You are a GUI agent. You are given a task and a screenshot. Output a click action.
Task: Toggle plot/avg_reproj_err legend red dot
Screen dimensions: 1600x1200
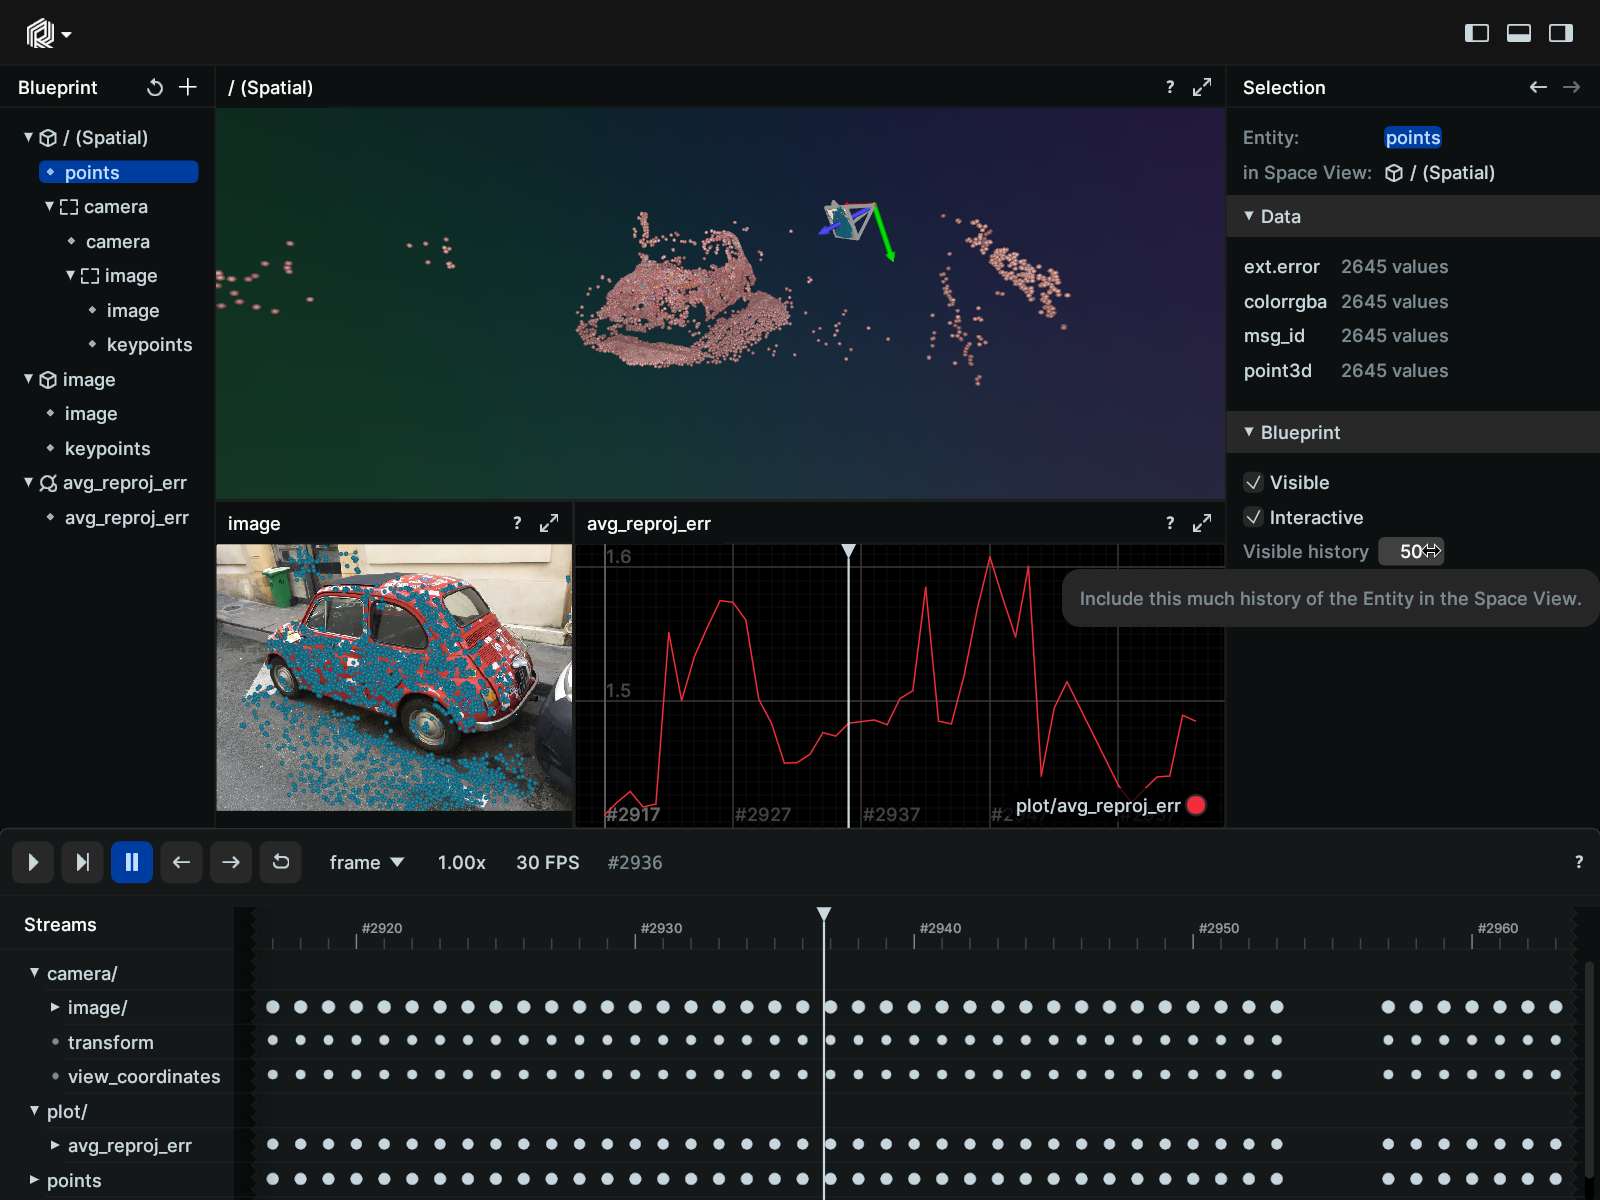coord(1196,805)
